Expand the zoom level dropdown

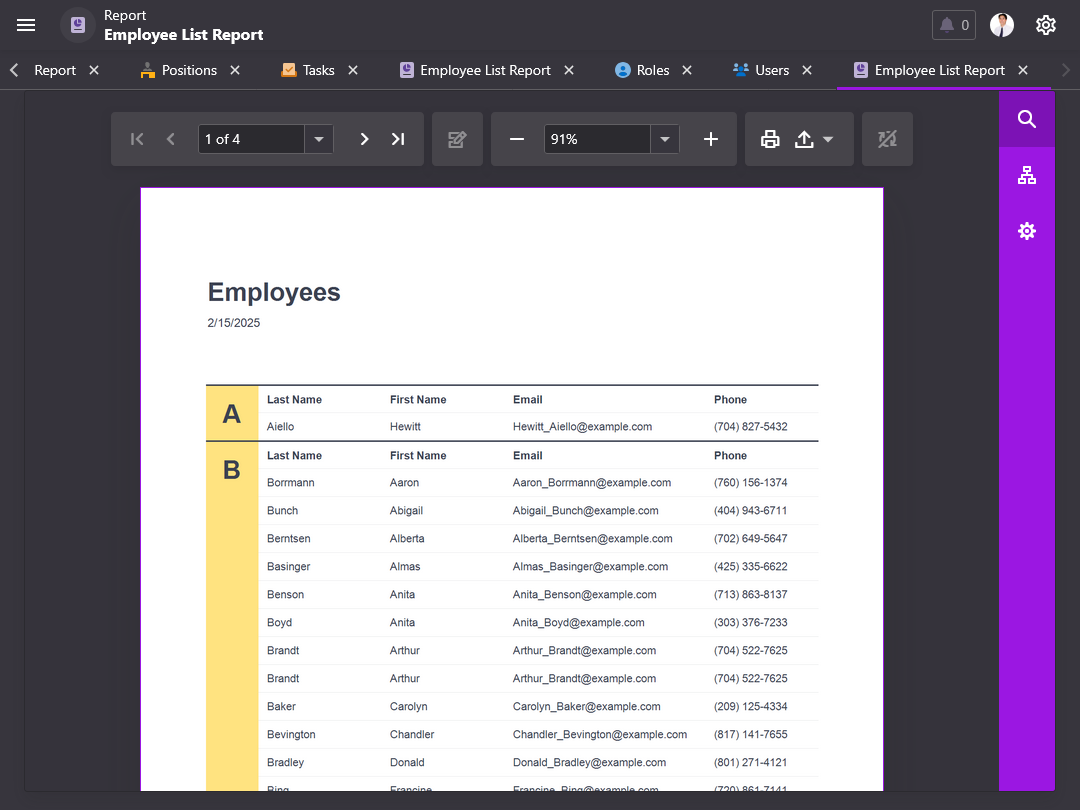pyautogui.click(x=665, y=139)
